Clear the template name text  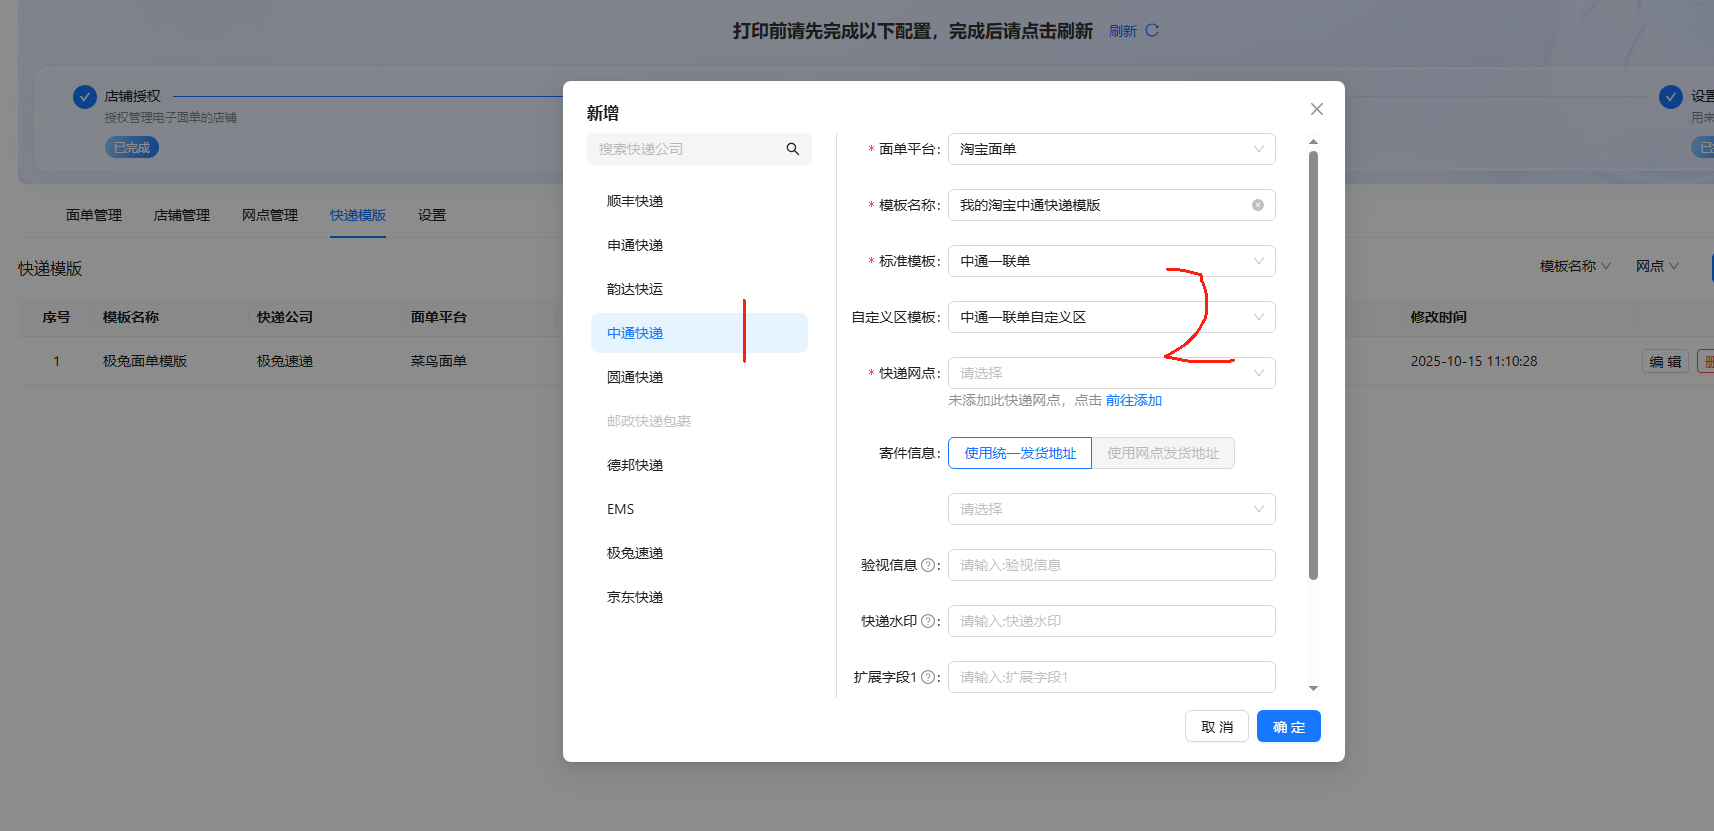tap(1257, 205)
